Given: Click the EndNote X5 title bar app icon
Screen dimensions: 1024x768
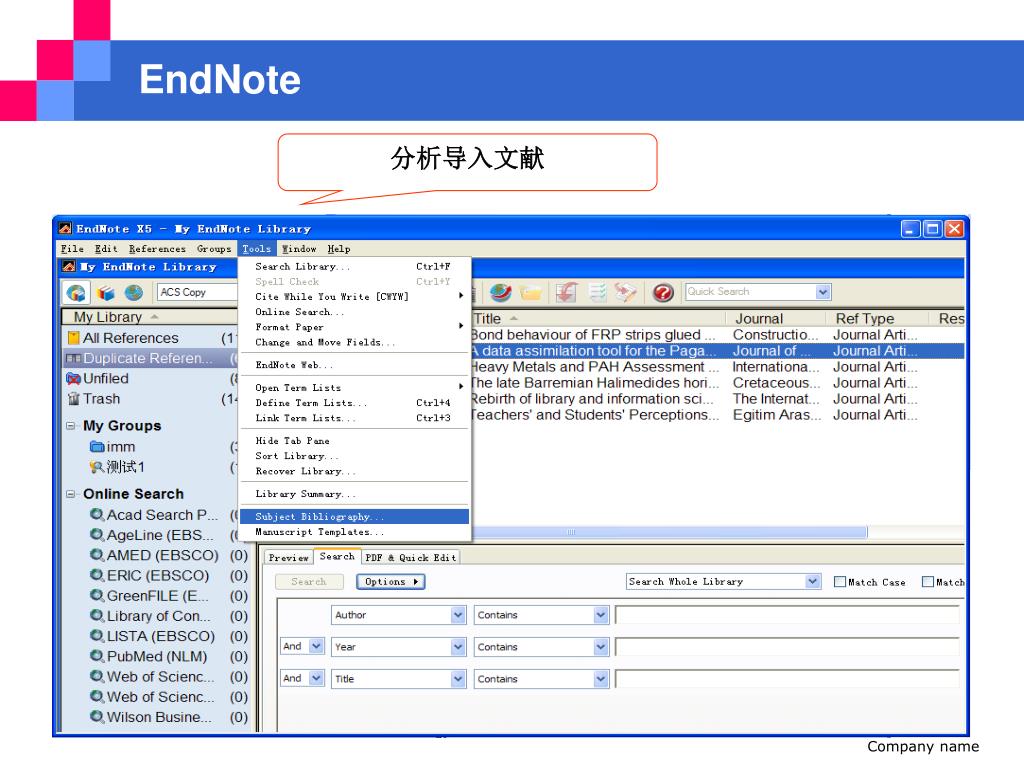Looking at the screenshot, I should 65,229.
